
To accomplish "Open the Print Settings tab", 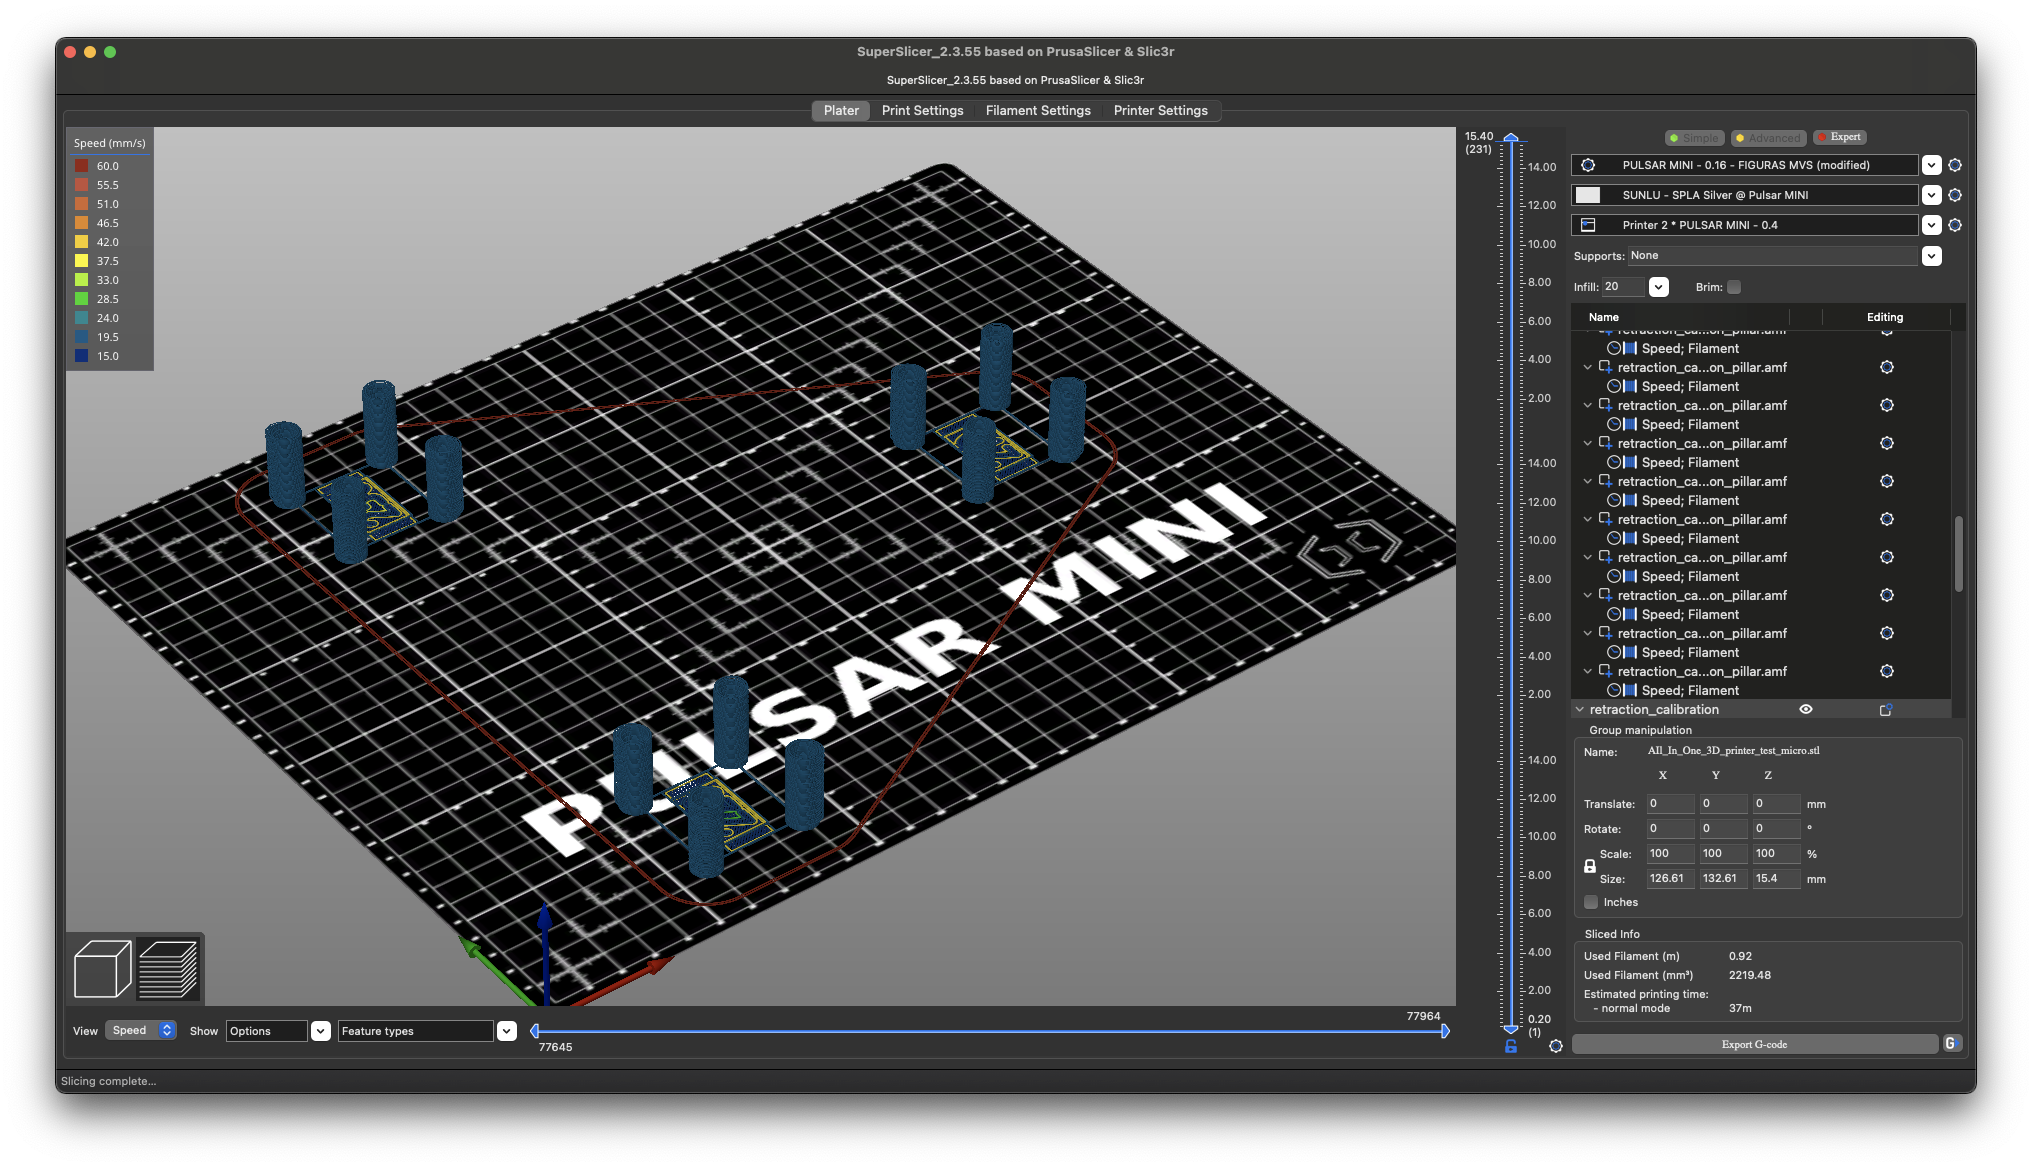I will pos(922,110).
